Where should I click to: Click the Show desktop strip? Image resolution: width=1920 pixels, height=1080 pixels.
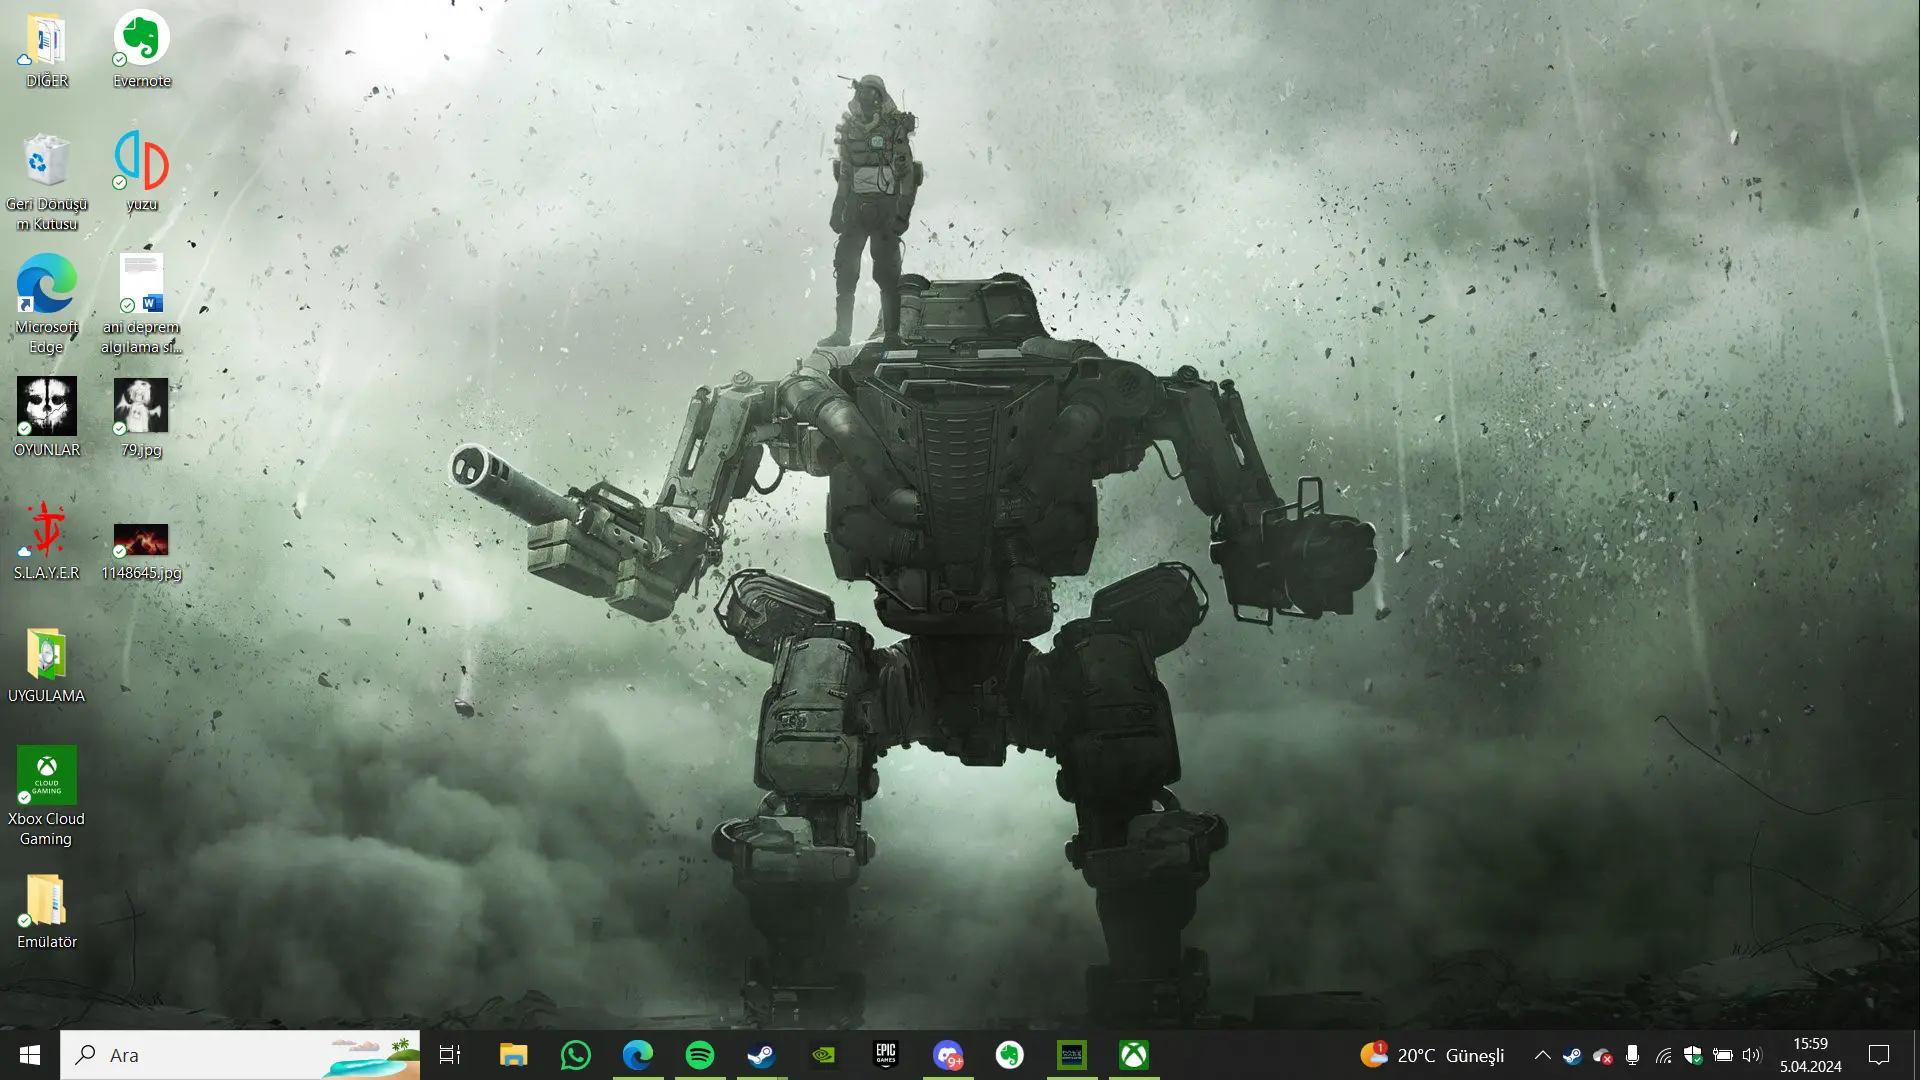tap(1916, 1055)
